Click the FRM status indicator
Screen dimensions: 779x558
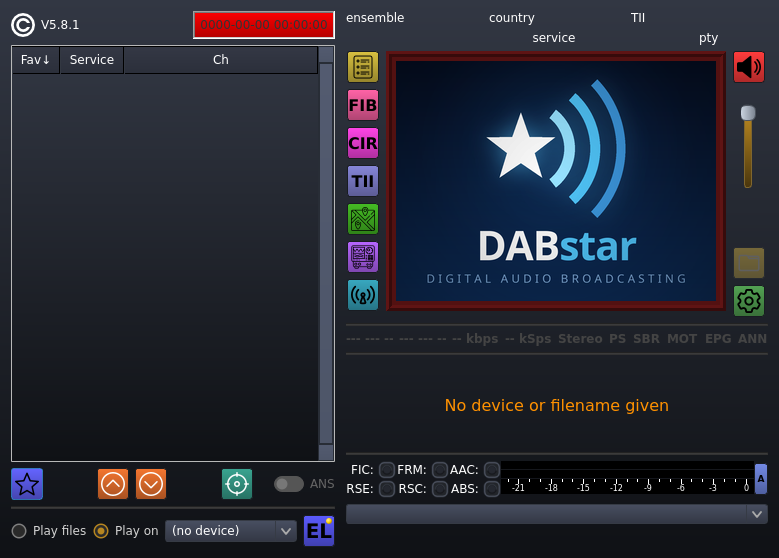[440, 470]
